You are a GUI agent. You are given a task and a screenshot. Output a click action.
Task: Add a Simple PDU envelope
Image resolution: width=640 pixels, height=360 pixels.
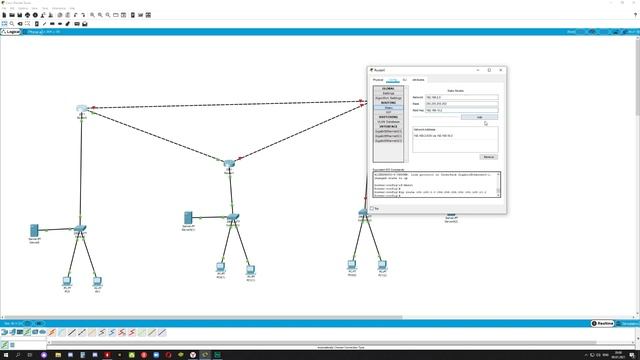tap(77, 24)
